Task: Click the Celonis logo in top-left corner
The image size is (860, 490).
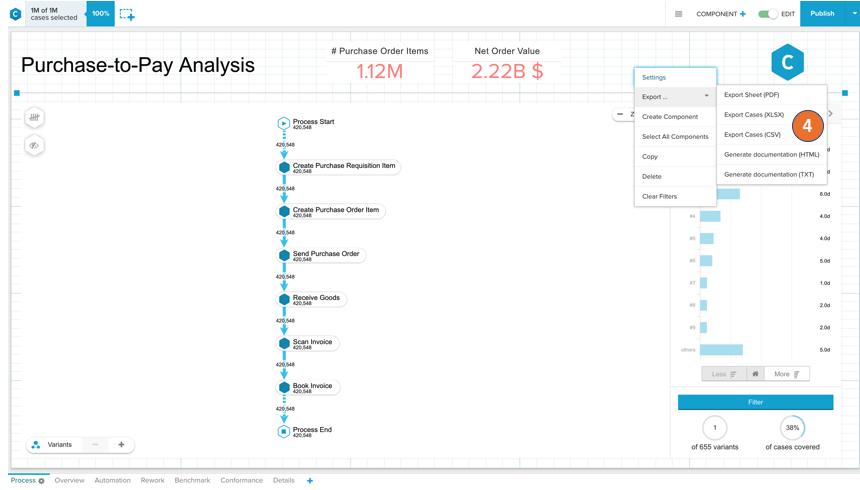Action: (15, 14)
